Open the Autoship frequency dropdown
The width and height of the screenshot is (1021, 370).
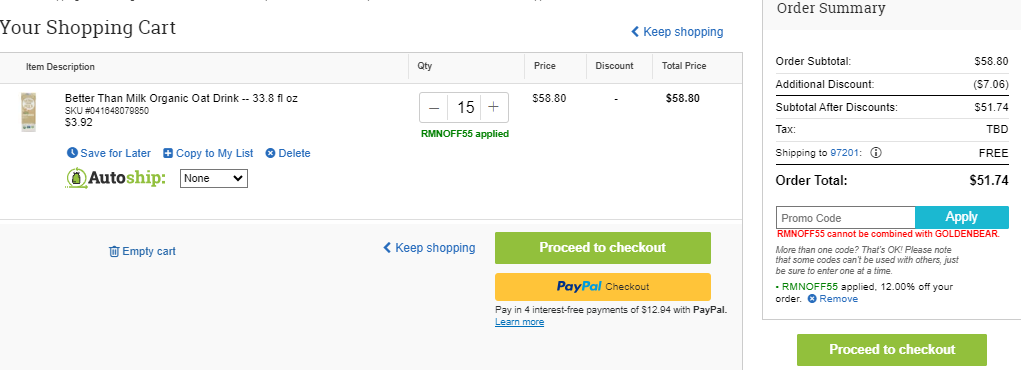tap(214, 178)
